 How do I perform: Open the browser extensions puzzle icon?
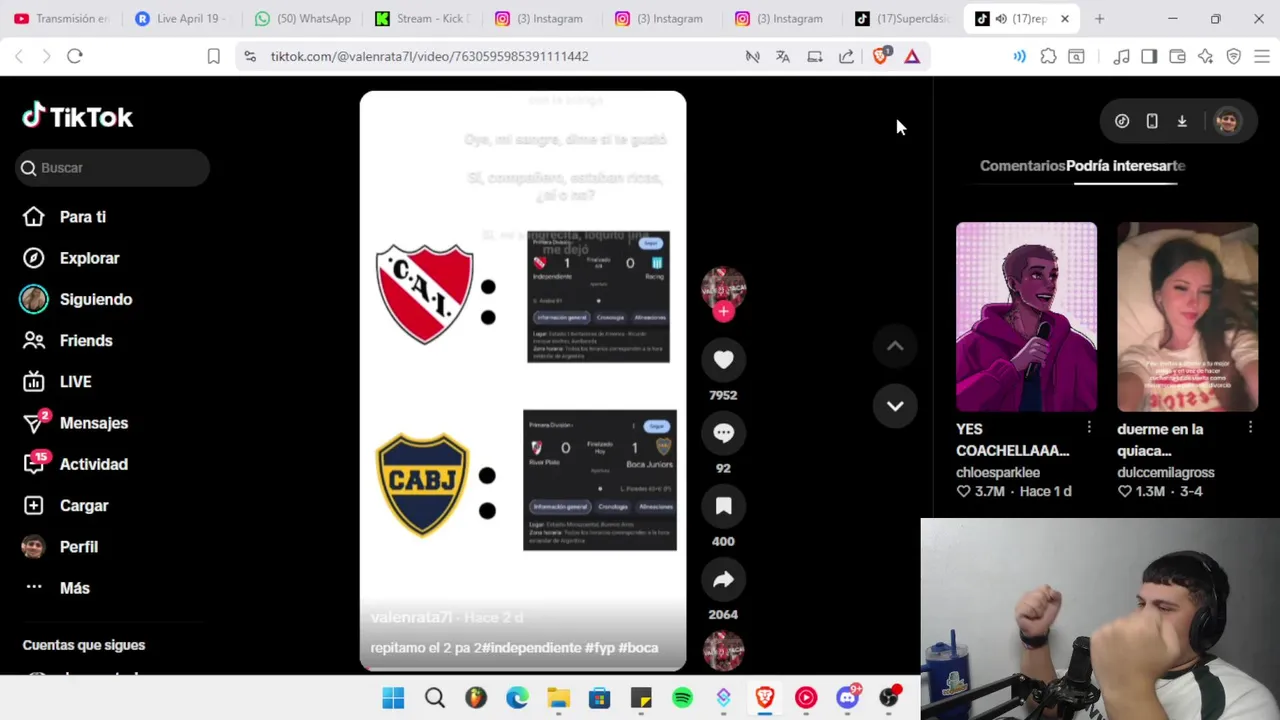[x=1048, y=56]
